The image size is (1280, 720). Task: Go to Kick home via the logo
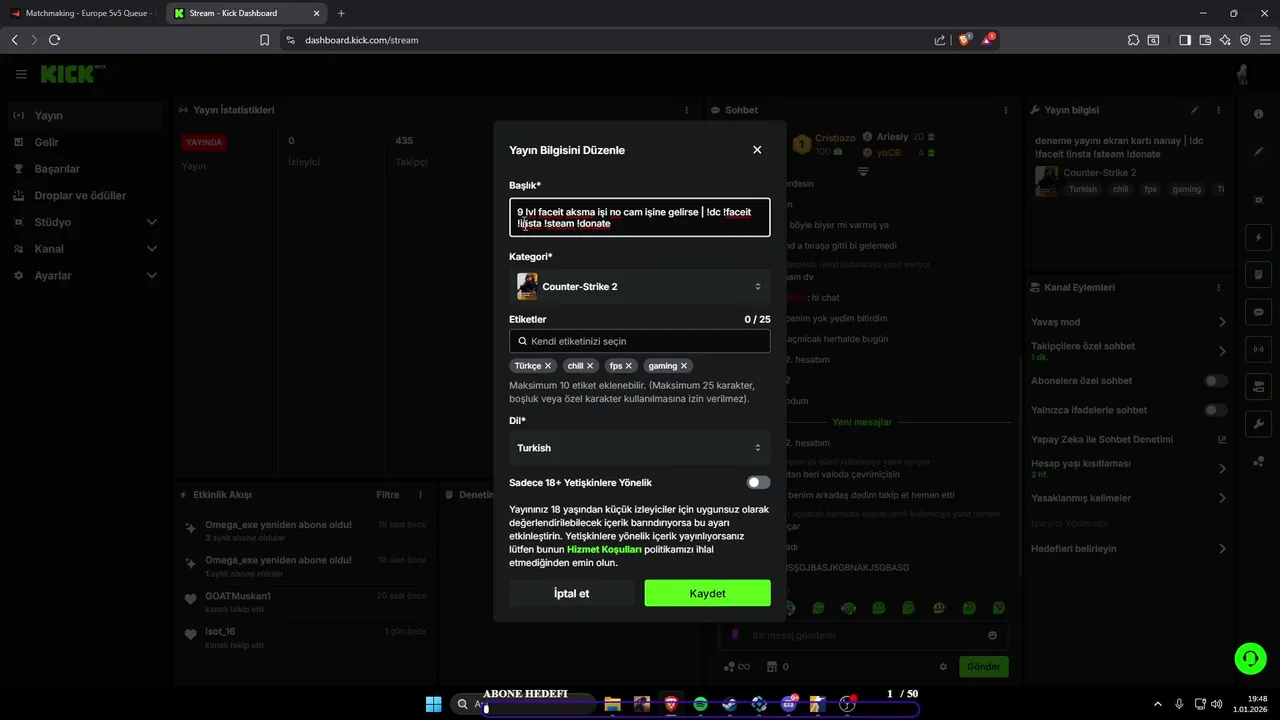click(72, 74)
